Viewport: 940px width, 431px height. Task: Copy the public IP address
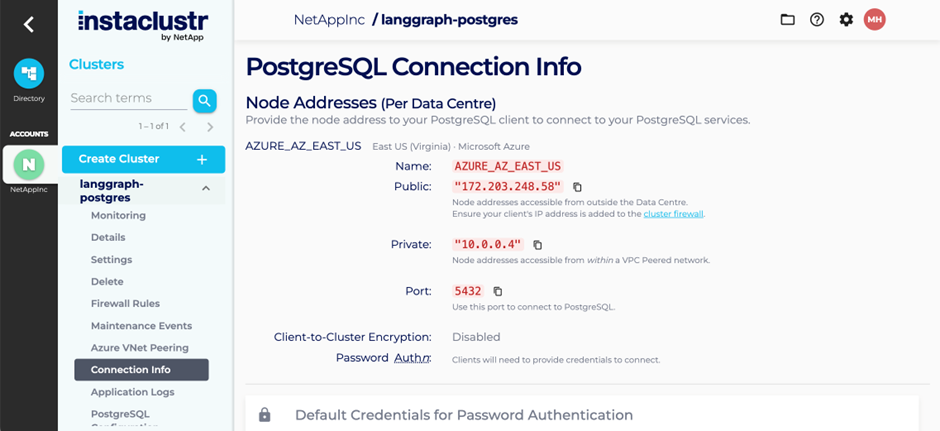[x=577, y=187]
